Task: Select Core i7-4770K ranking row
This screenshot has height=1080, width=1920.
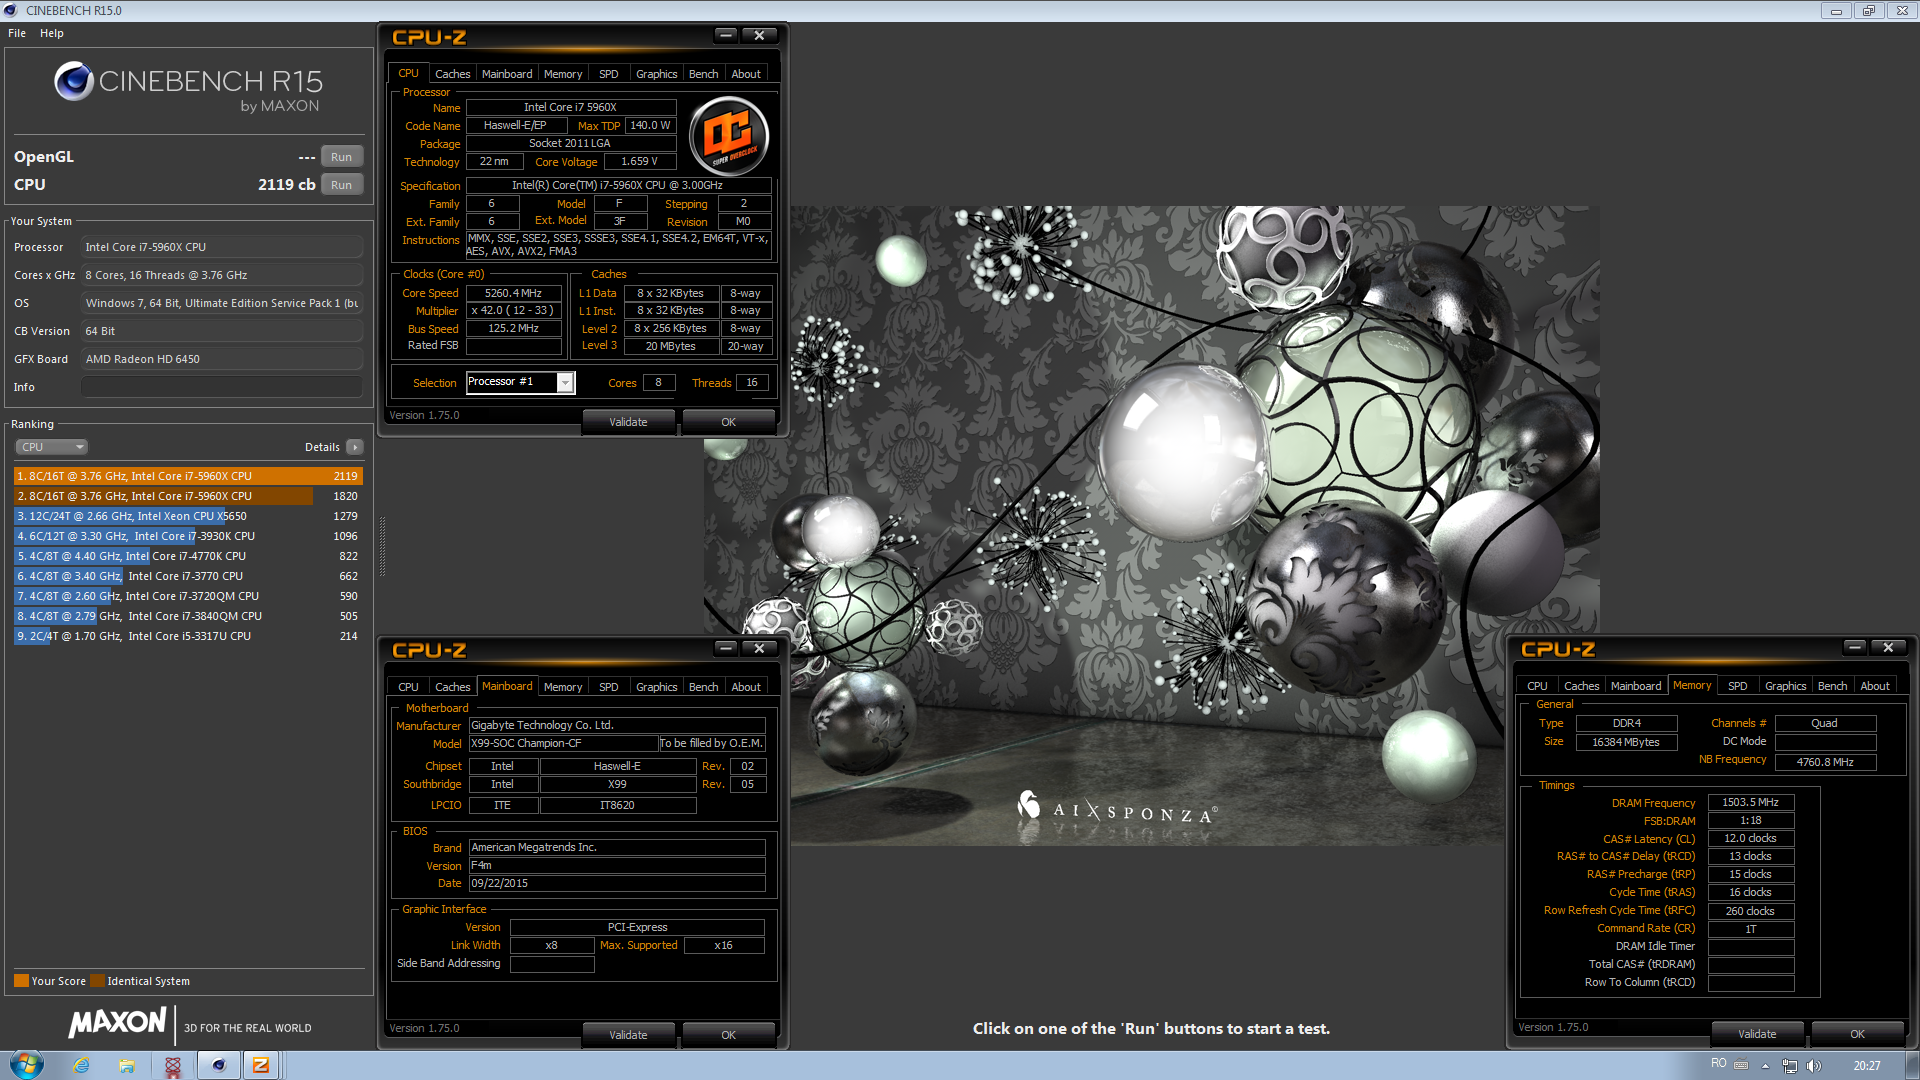Action: coord(188,556)
